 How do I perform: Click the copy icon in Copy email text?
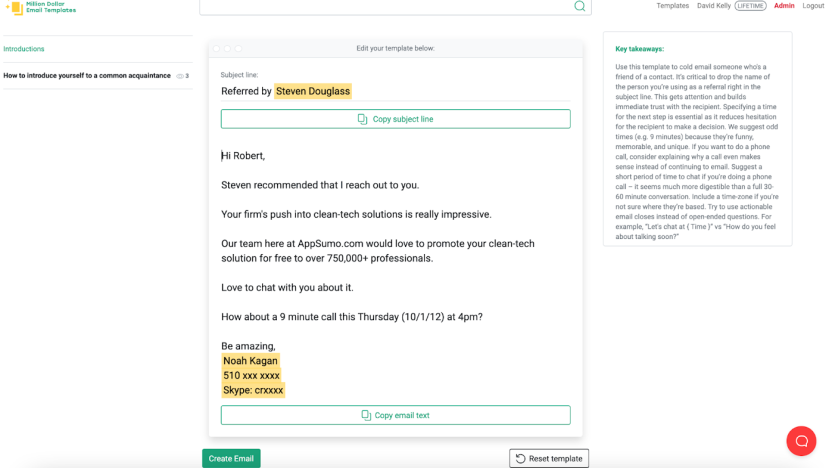[366, 415]
